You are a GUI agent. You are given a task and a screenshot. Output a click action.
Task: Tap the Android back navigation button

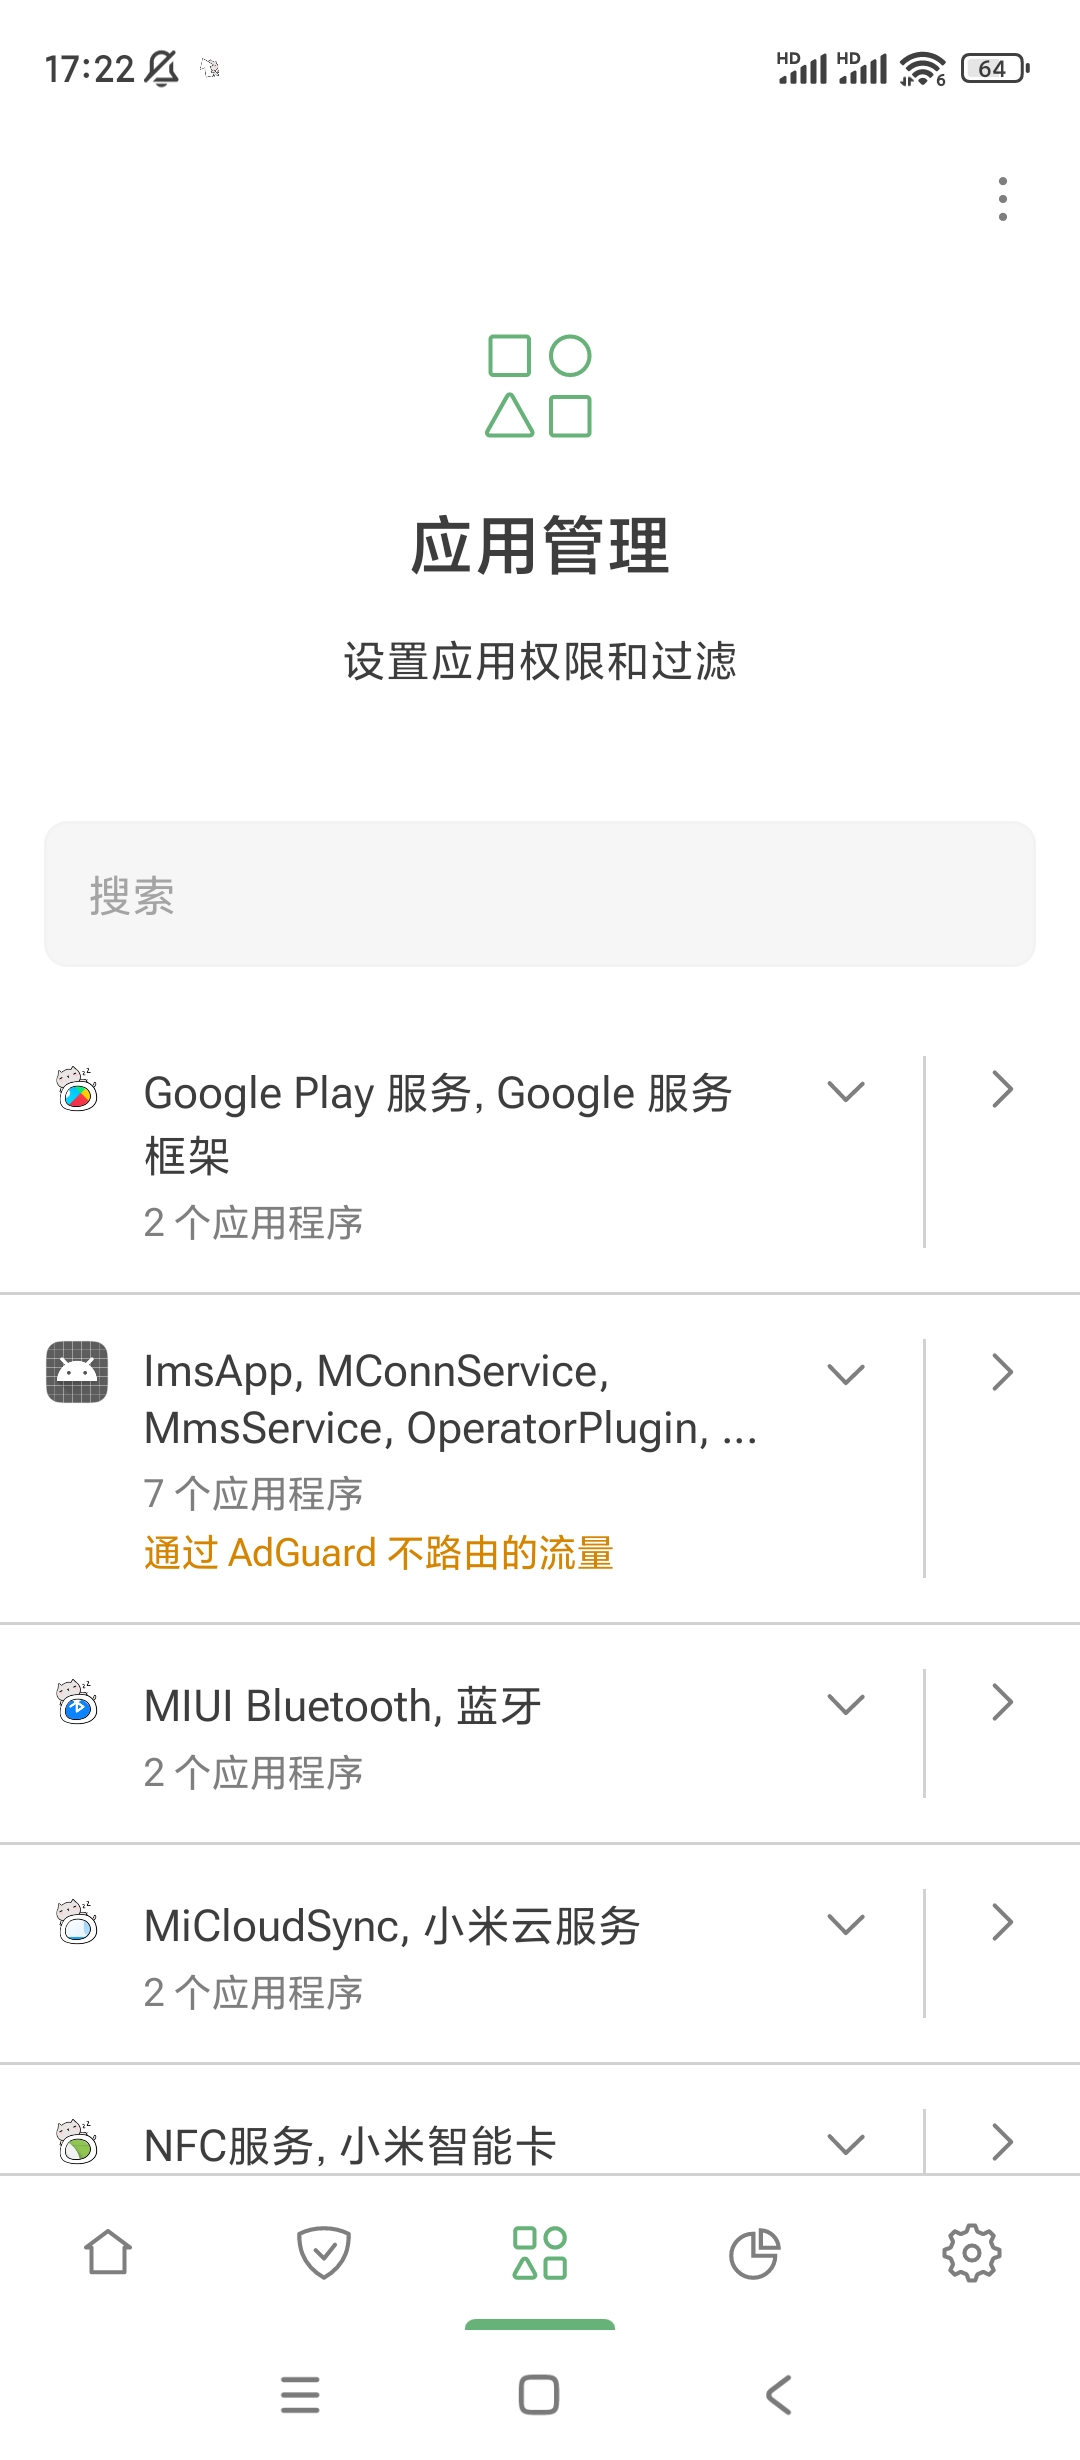tap(778, 2394)
